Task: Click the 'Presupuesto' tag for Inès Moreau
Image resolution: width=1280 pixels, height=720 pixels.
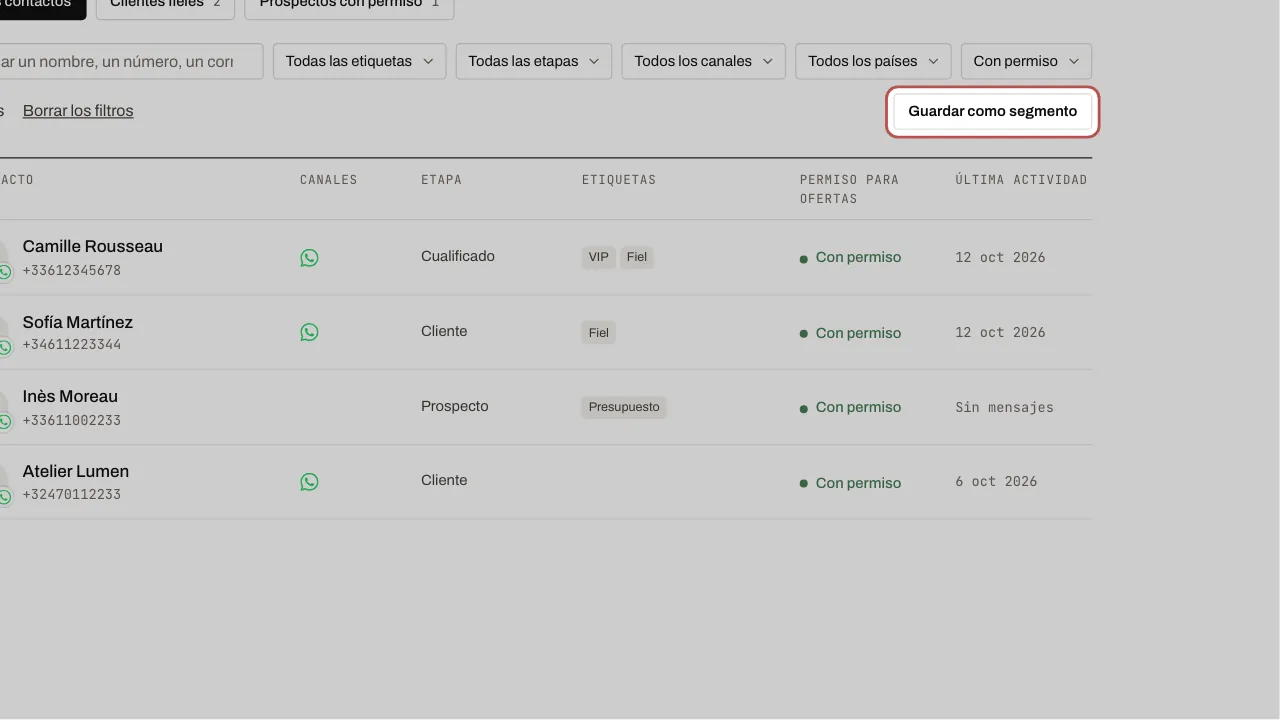Action: (x=624, y=407)
